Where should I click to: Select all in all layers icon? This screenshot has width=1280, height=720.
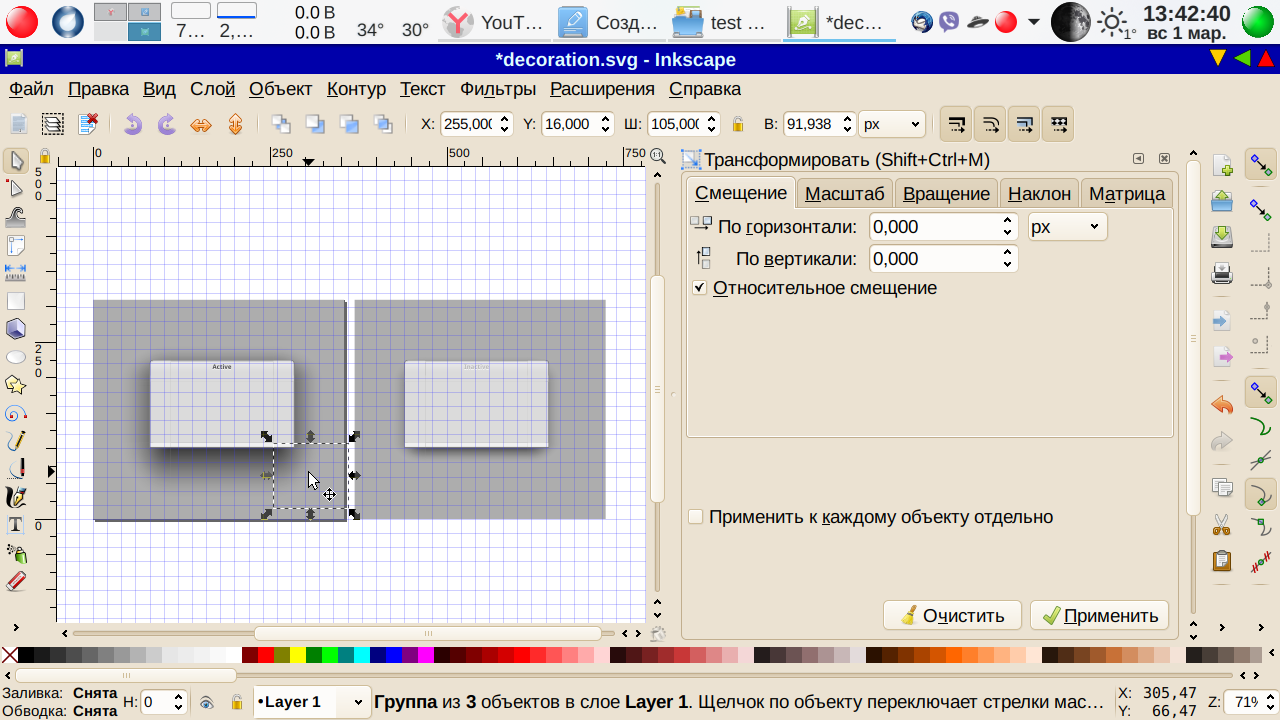coord(53,124)
